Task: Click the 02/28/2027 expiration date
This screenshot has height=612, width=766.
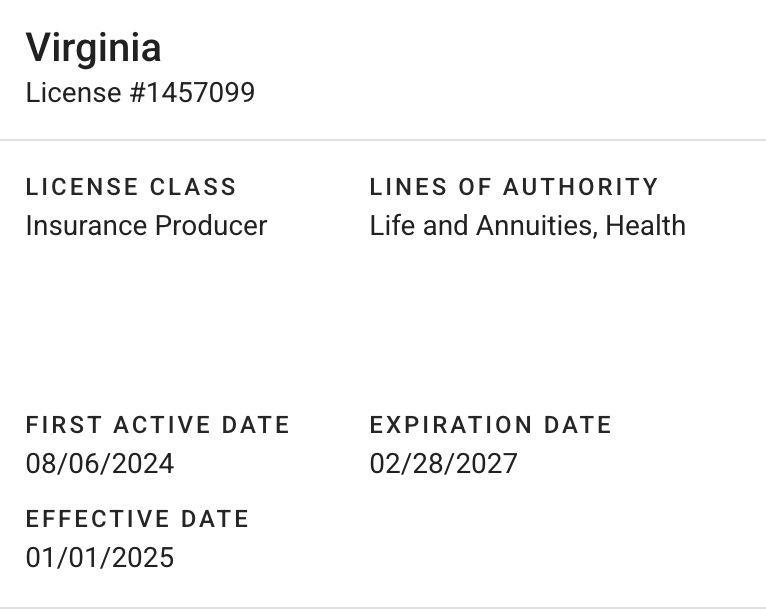Action: 443,464
